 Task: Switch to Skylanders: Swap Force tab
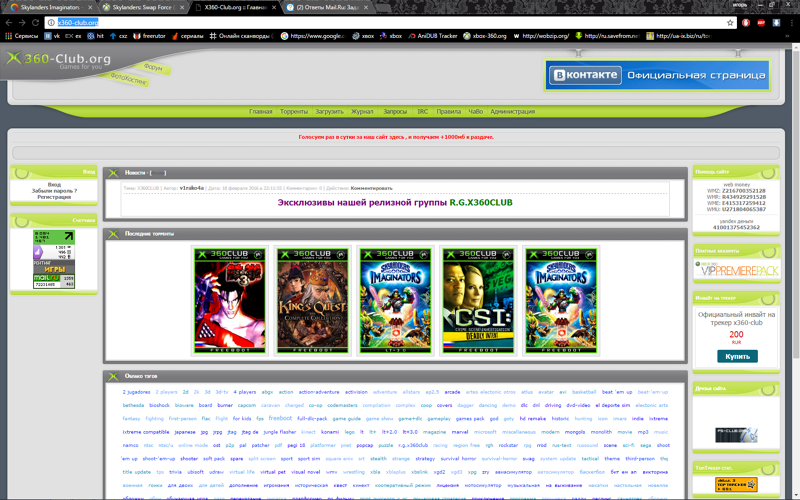[x=142, y=7]
